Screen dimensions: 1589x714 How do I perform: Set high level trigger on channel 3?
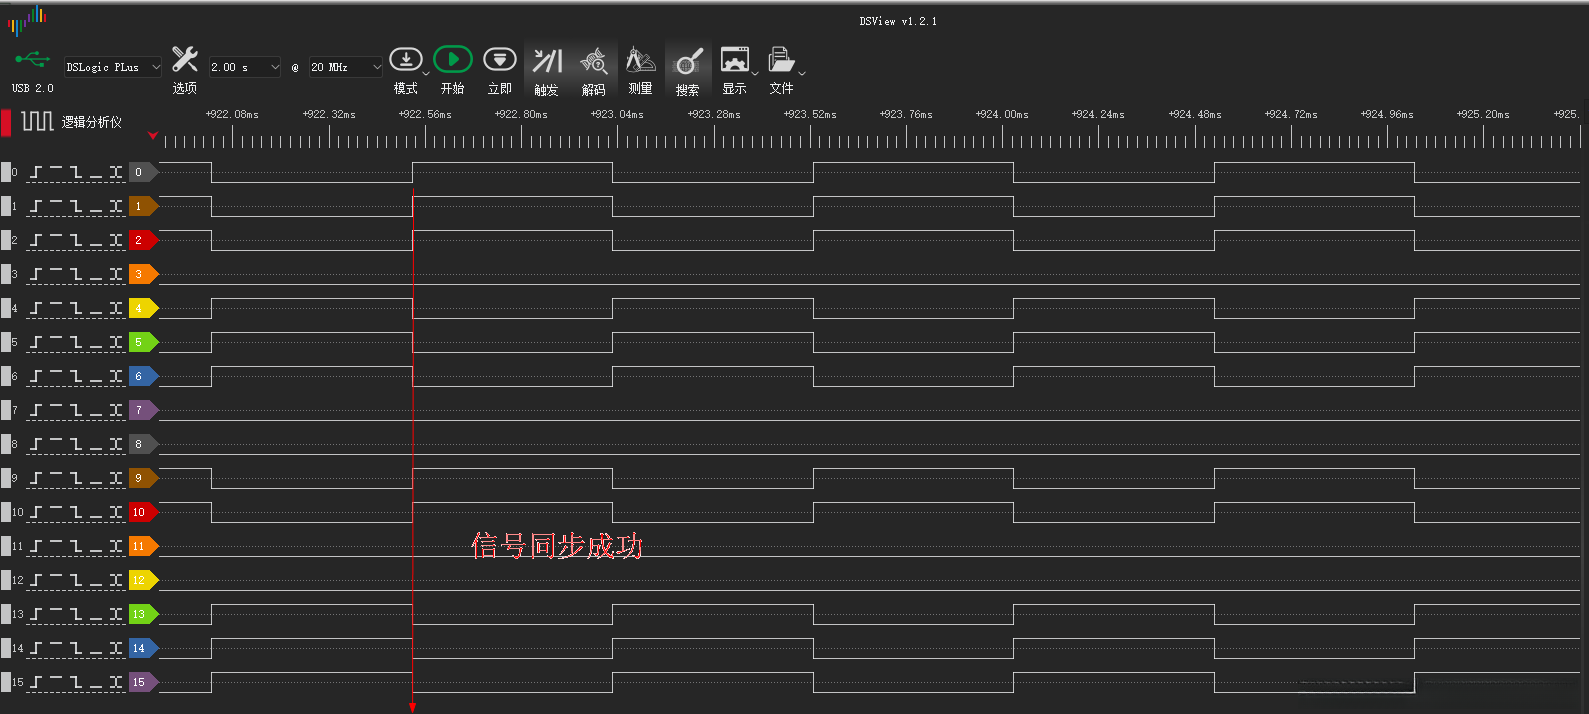tap(56, 274)
